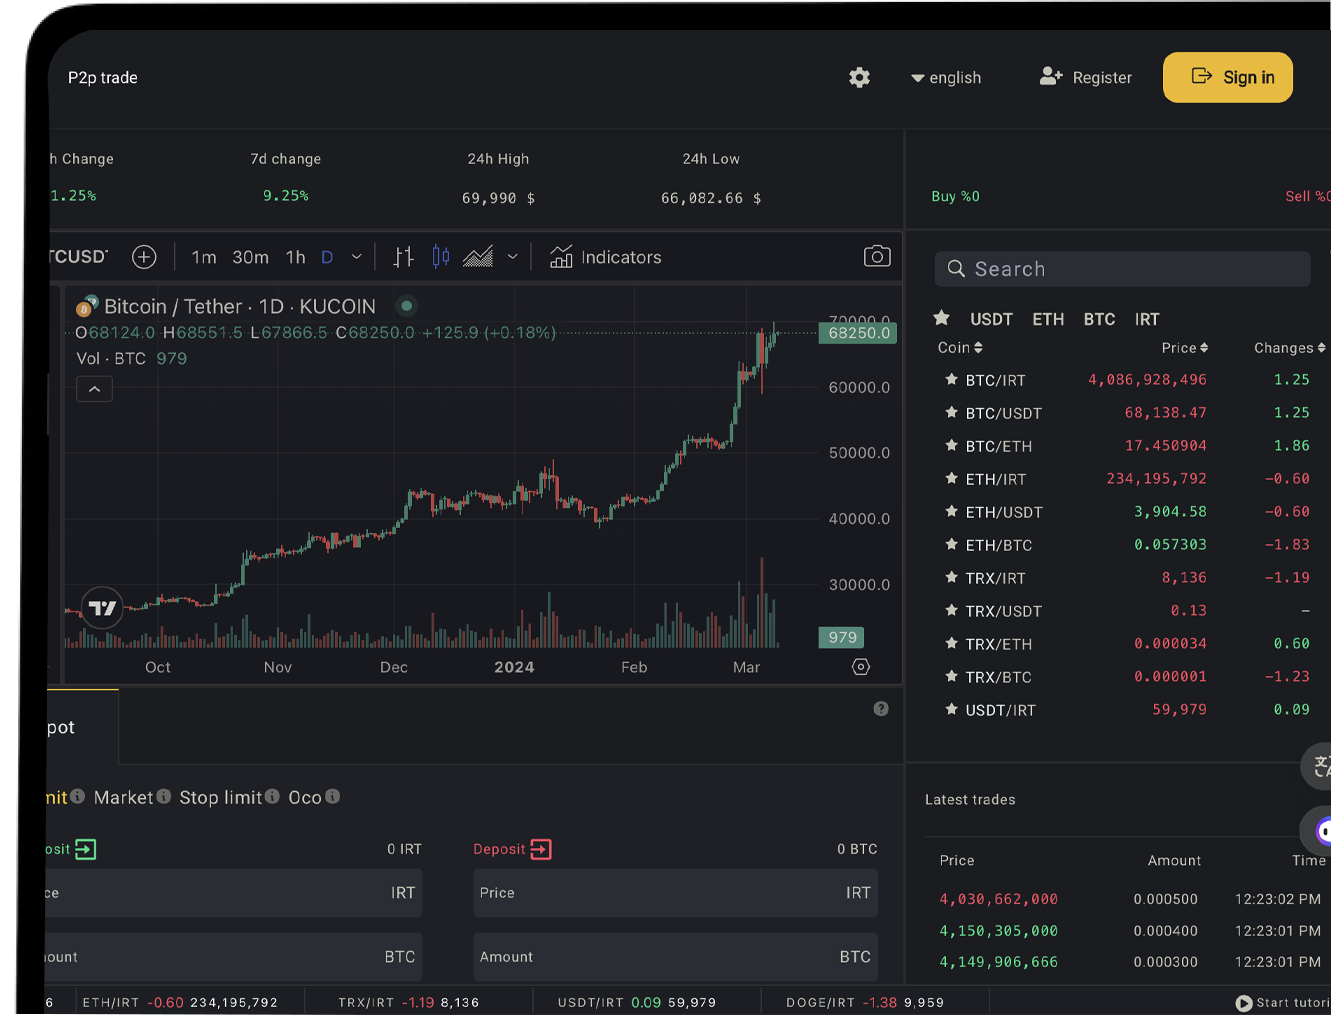Click the Sign in button
Viewport: 1331px width, 1015px height.
coord(1227,78)
